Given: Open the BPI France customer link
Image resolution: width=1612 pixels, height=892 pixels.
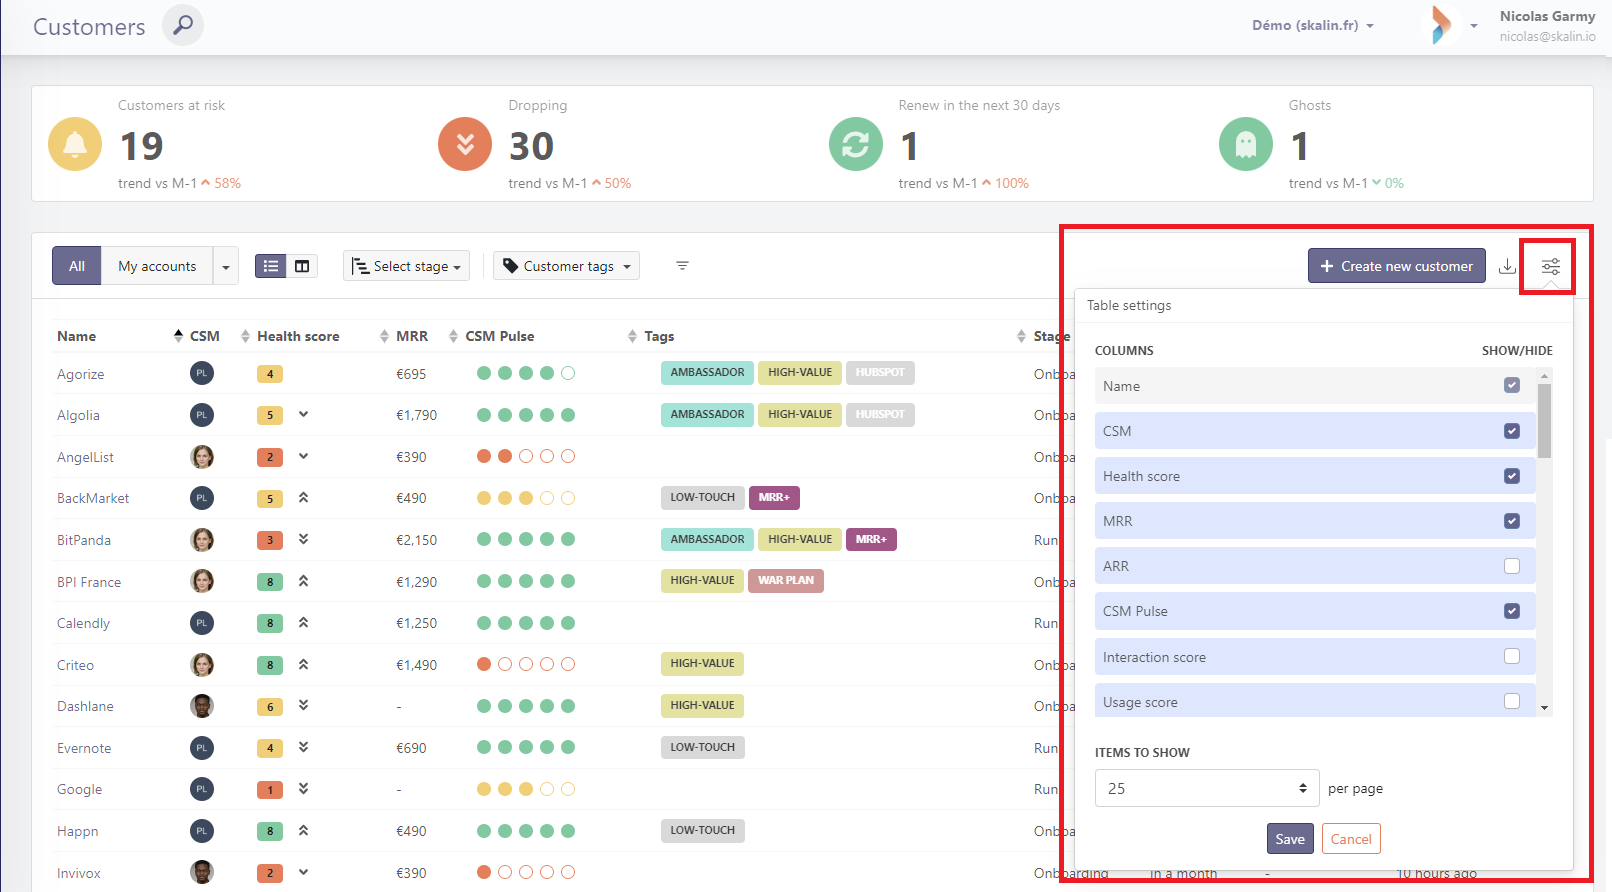Looking at the screenshot, I should pos(89,582).
